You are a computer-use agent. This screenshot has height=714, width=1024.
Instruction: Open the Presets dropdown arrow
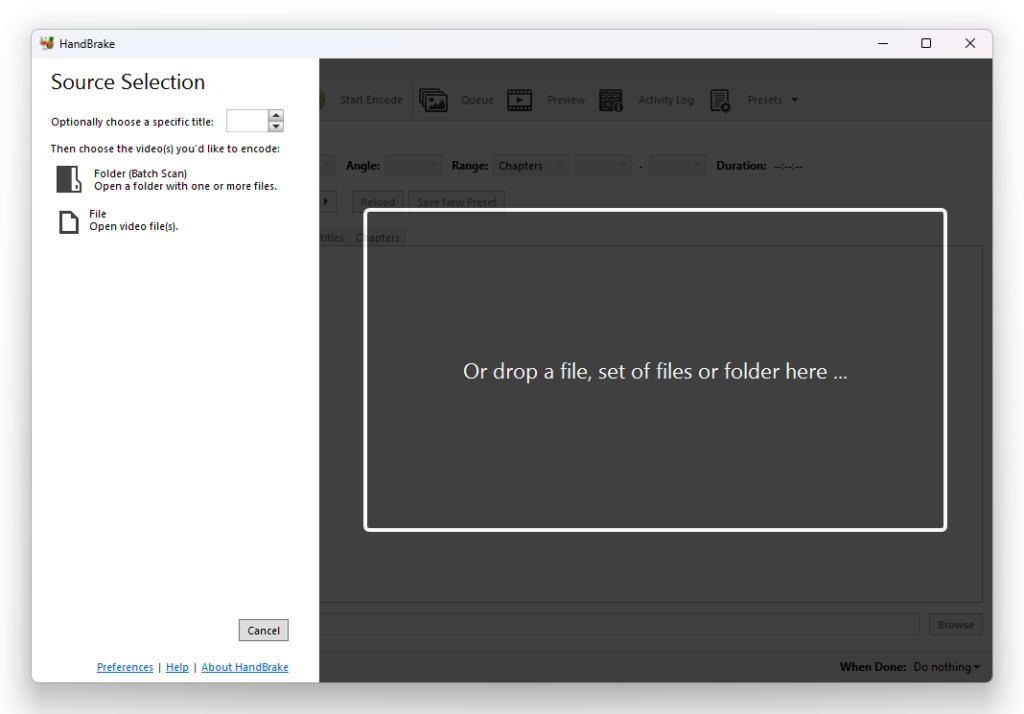(x=795, y=100)
